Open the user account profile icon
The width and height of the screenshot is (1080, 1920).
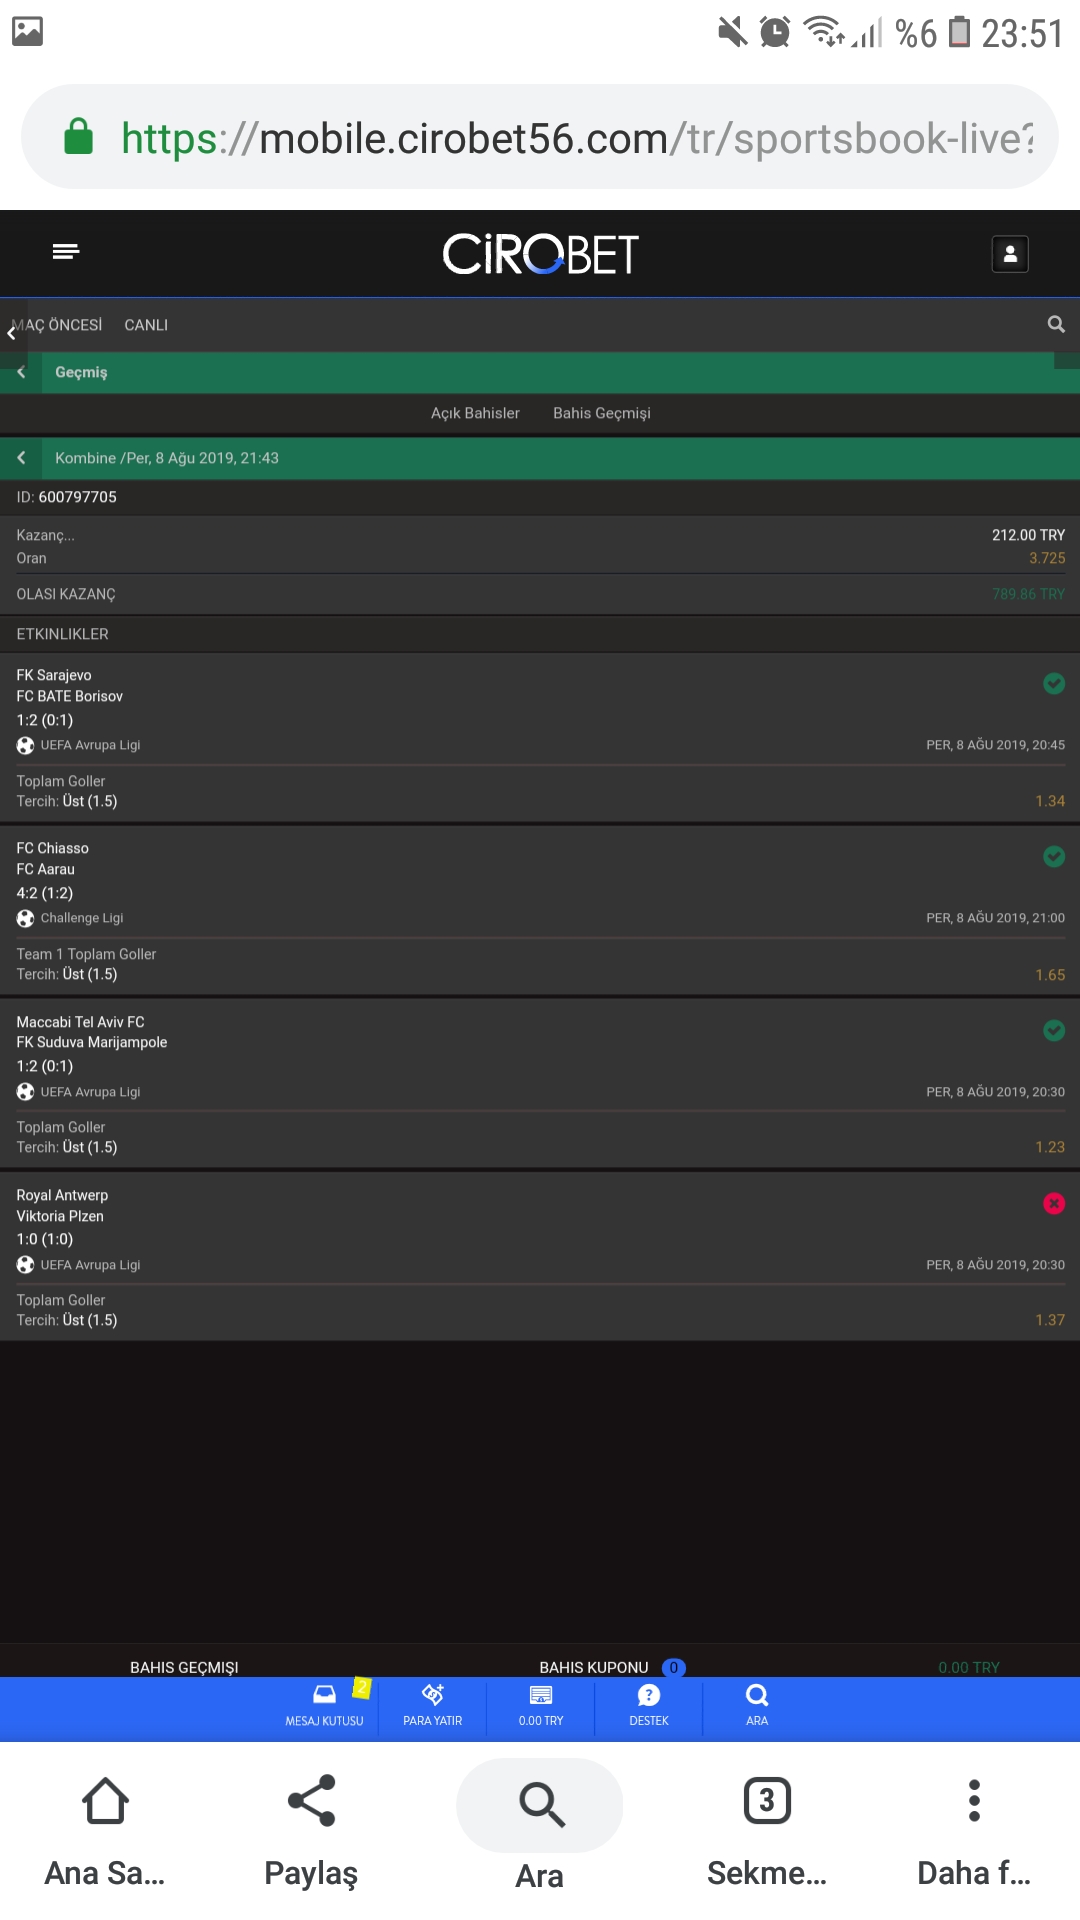click(x=1010, y=254)
